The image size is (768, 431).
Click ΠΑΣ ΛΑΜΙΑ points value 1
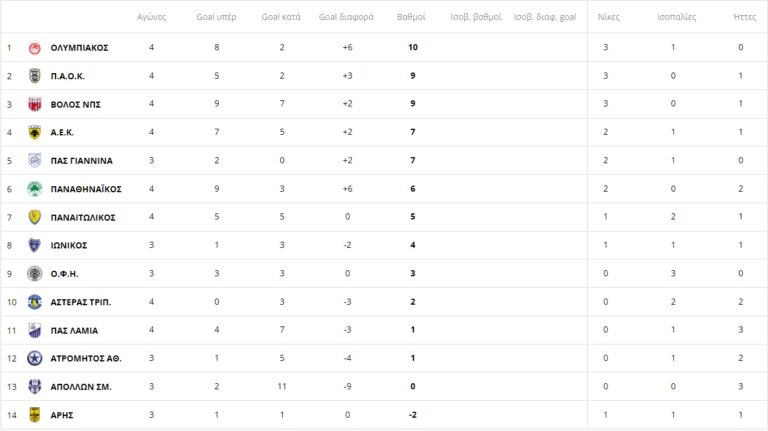[x=412, y=330]
